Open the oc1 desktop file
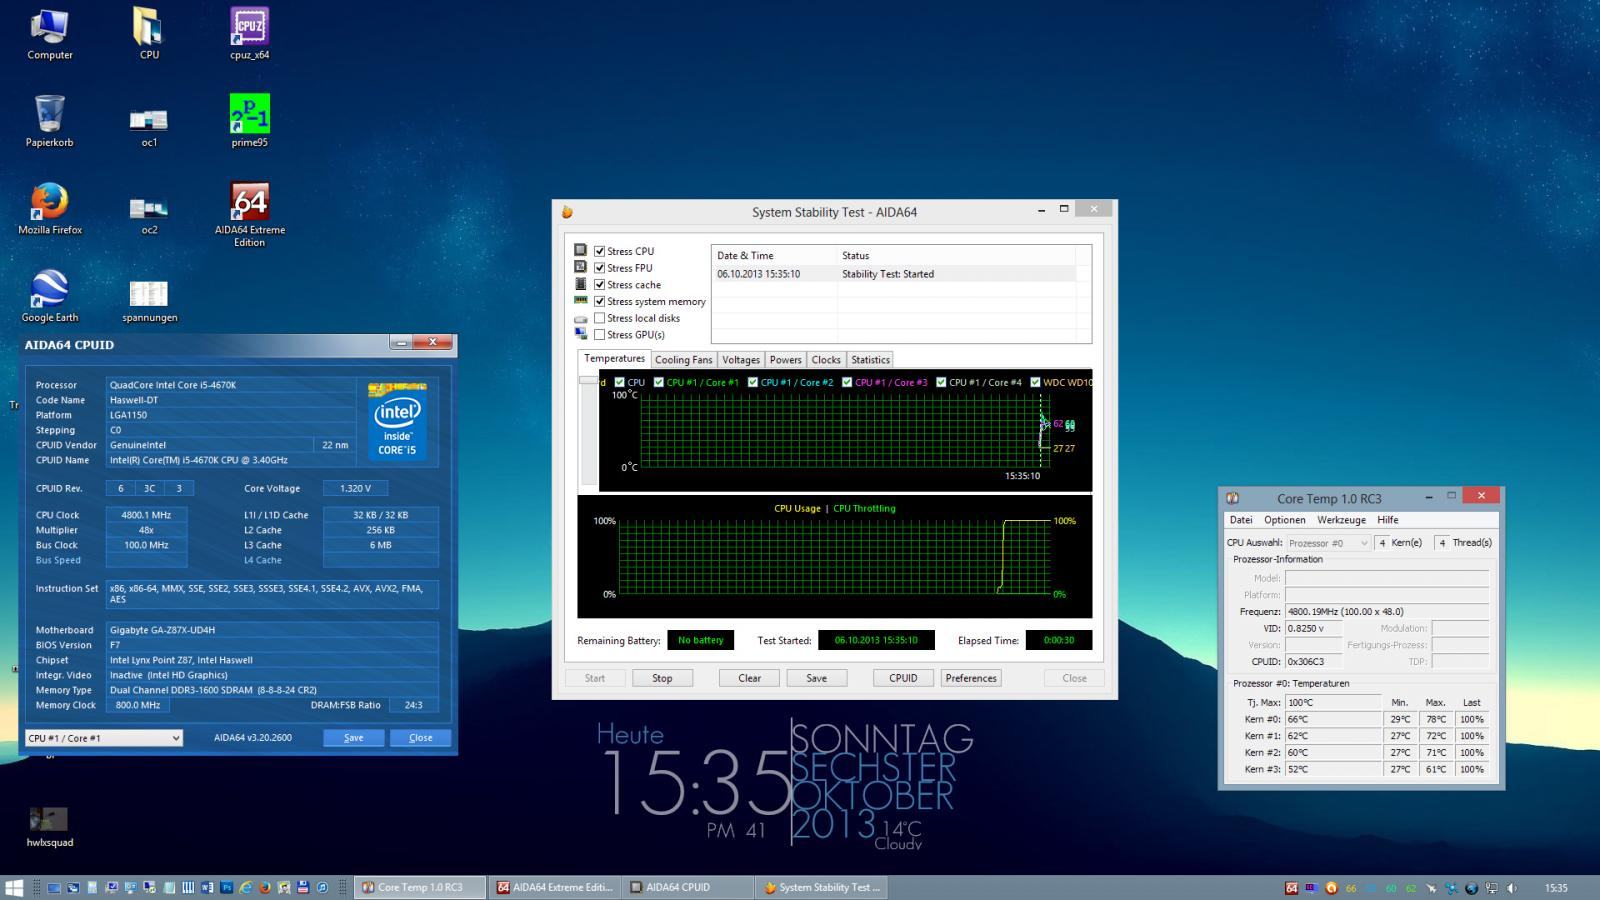Viewport: 1600px width, 900px height. coord(149,126)
